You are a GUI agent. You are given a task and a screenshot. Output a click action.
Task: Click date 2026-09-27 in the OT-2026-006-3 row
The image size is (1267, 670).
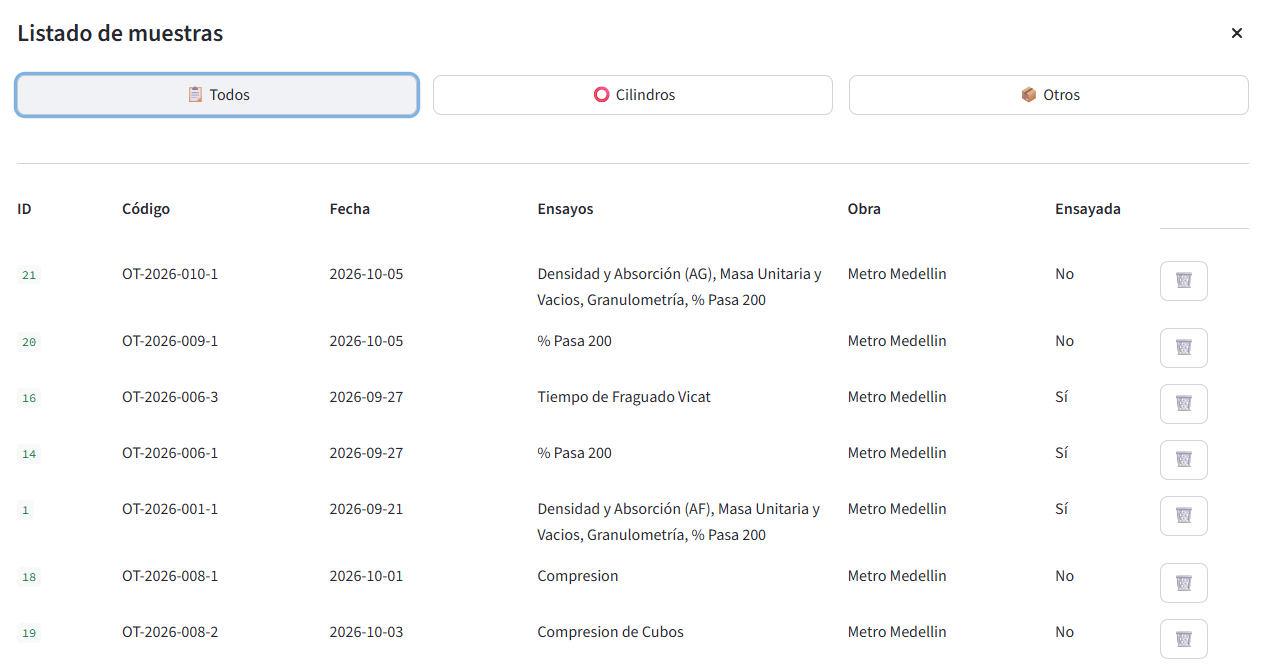[367, 397]
